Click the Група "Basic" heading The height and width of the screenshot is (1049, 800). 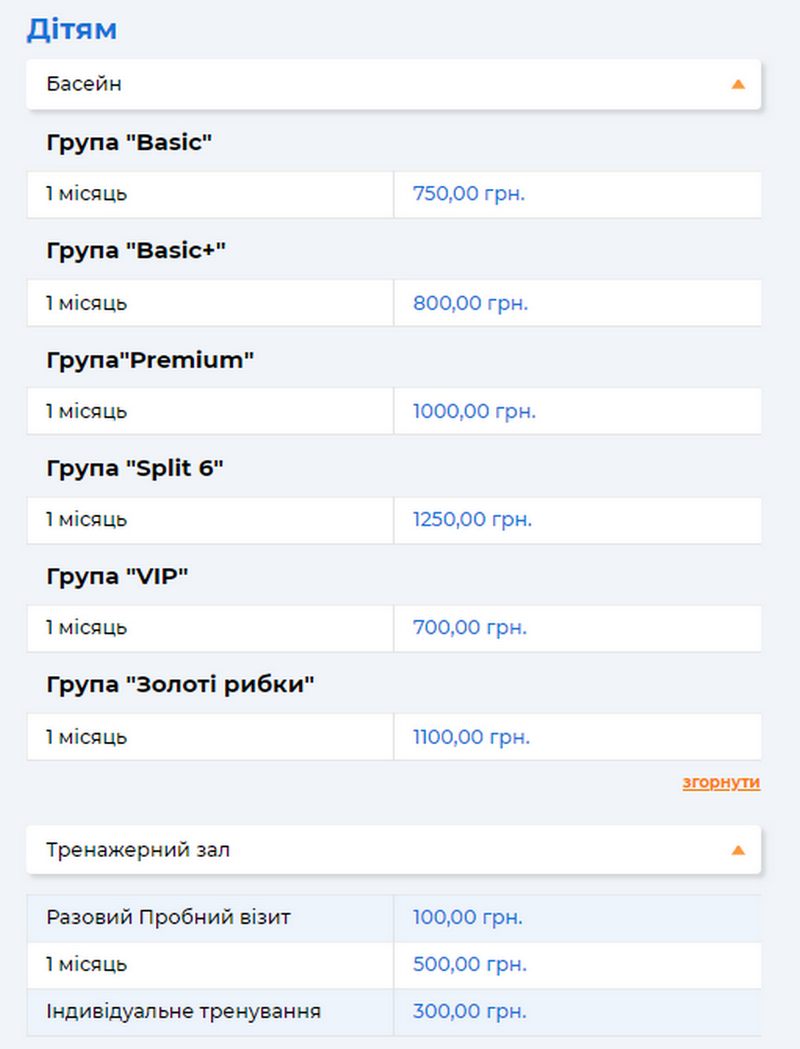tap(129, 143)
